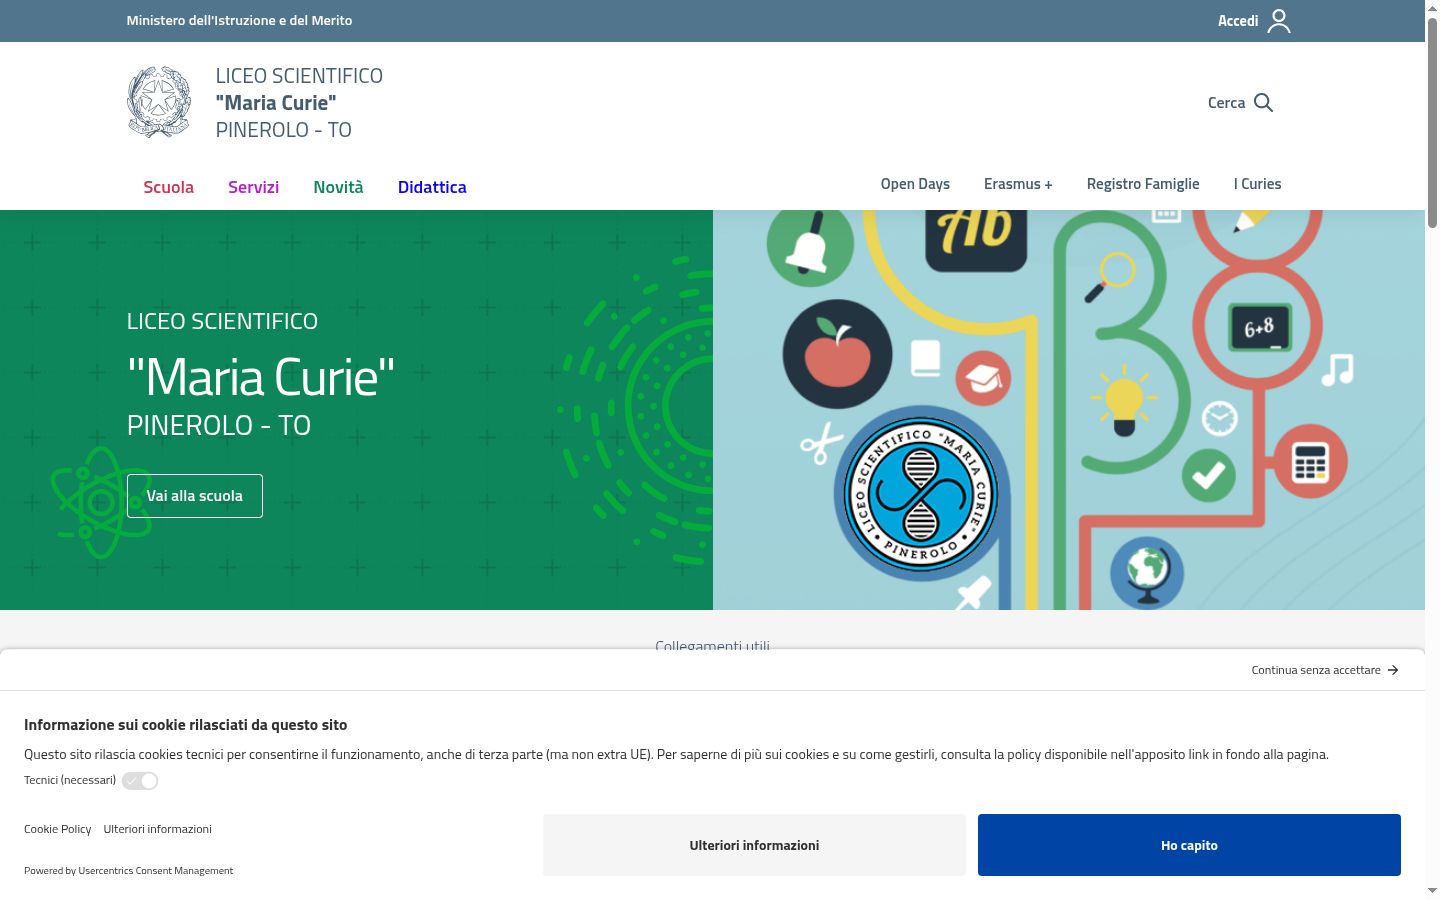
Task: Click the scrollbar down arrow
Action: coord(1432,890)
